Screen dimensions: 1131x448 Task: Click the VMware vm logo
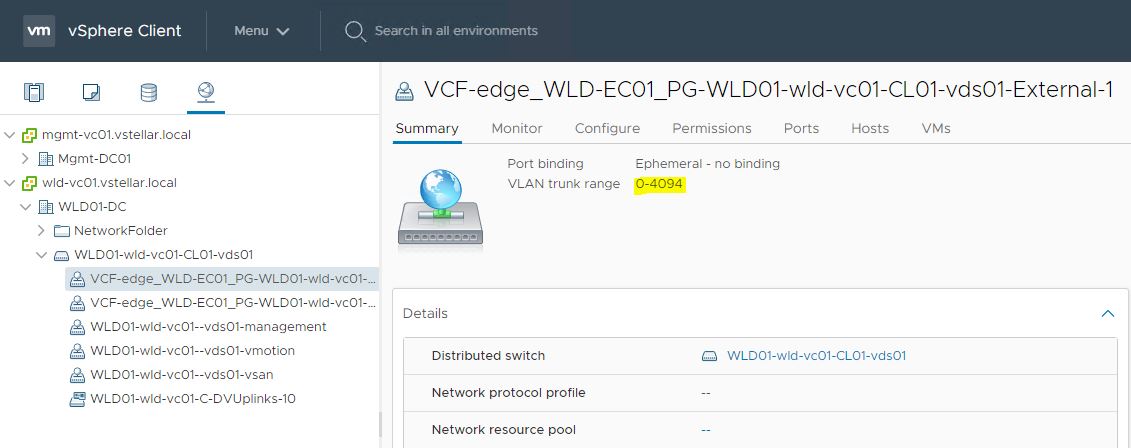(39, 31)
